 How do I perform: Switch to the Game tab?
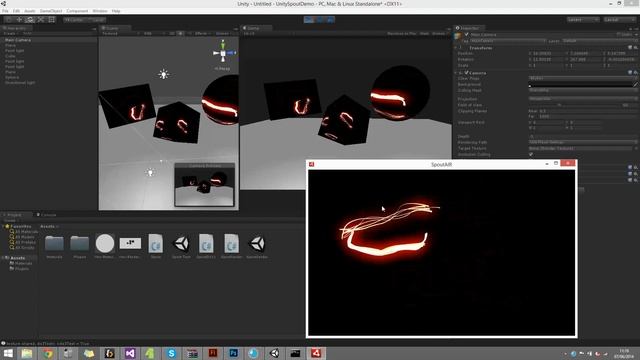coord(256,28)
